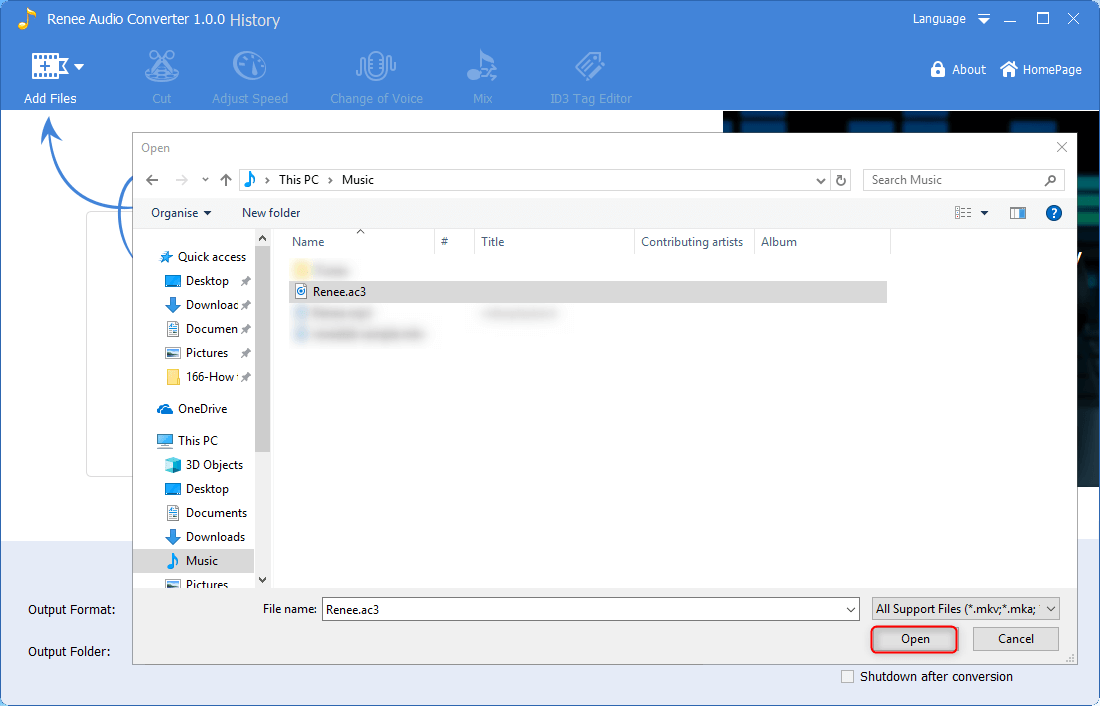Select This PC in navigation pane

[x=188, y=441]
